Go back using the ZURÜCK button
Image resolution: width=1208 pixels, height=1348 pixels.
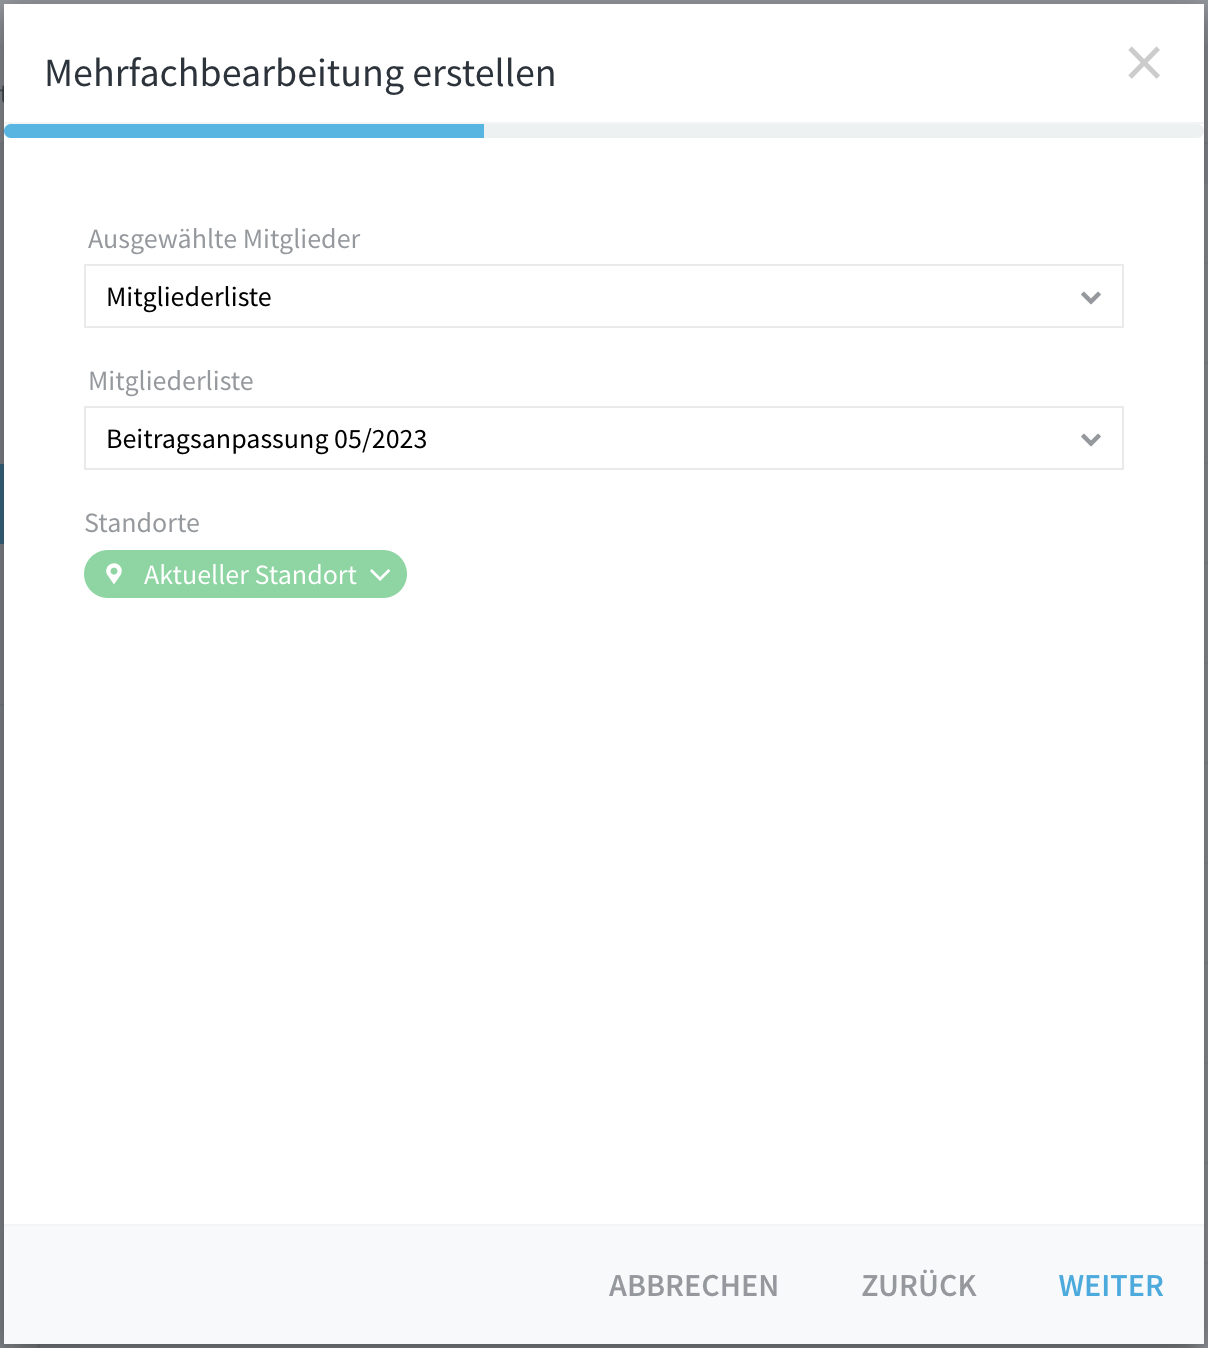[x=919, y=1285]
